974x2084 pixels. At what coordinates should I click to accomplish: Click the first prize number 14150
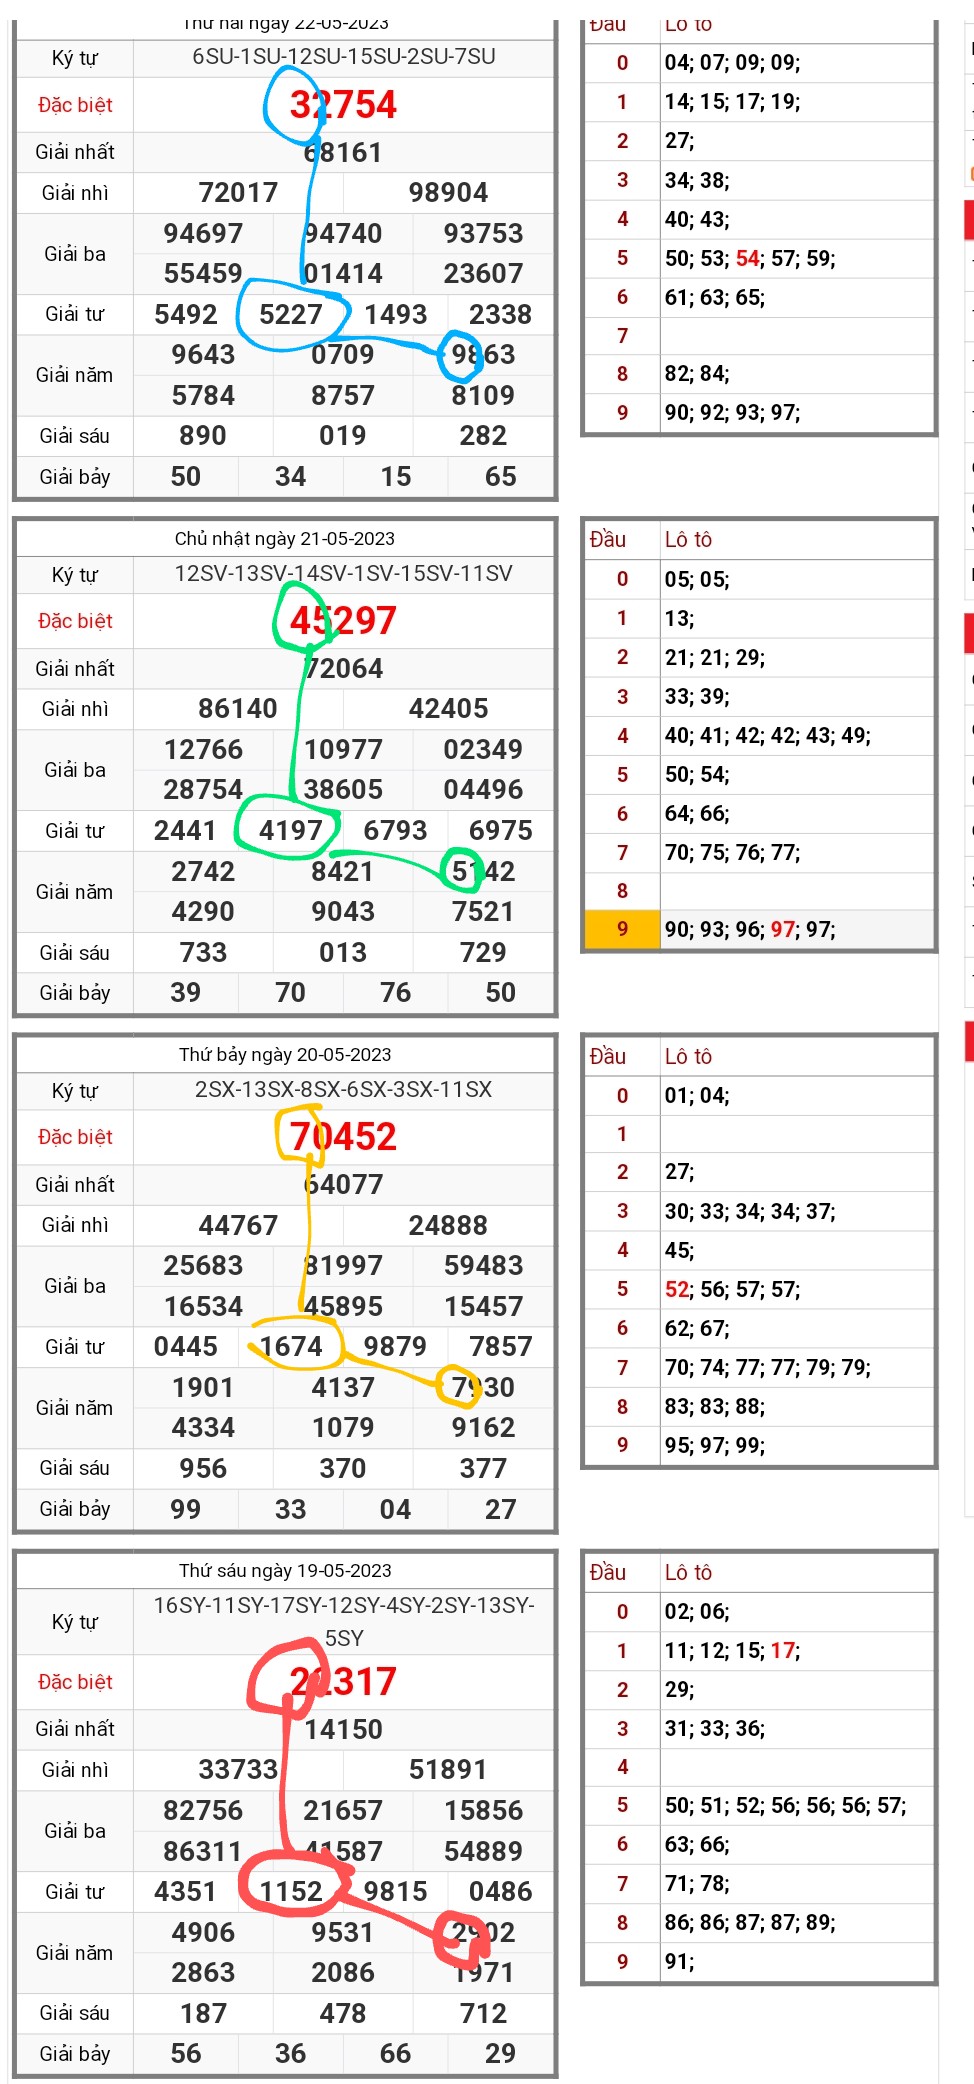343,1730
